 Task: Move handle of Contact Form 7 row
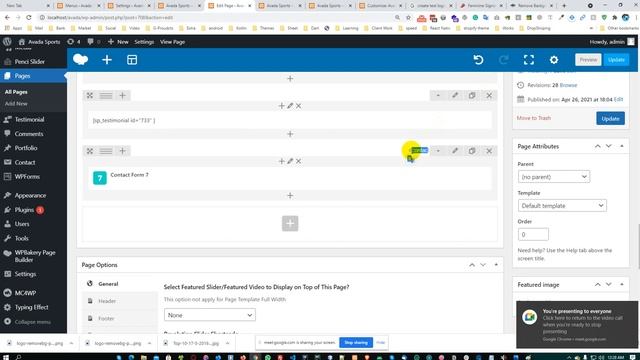coord(90,151)
